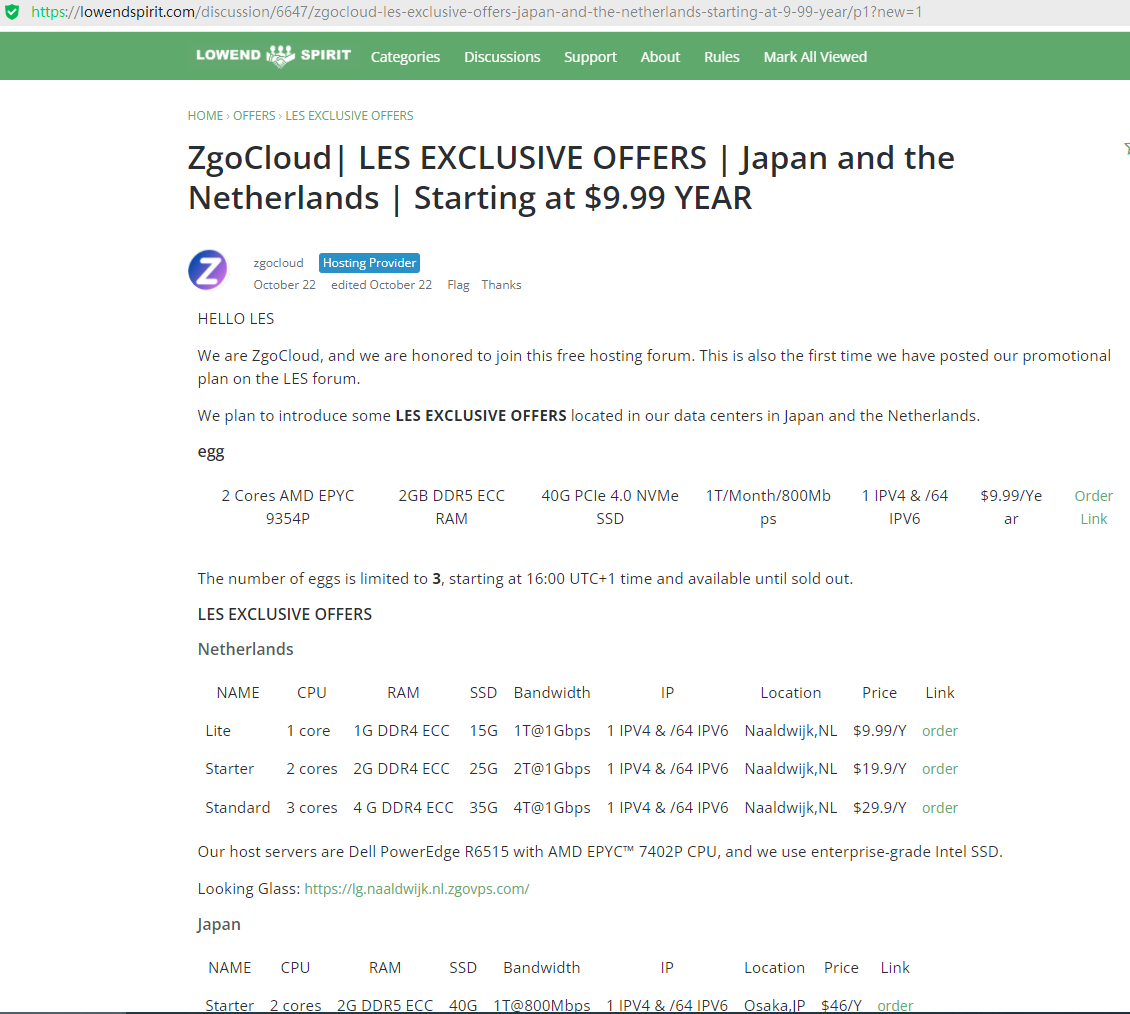This screenshot has height=1014, width=1130.
Task: Go to the Discussions page
Action: pos(502,57)
